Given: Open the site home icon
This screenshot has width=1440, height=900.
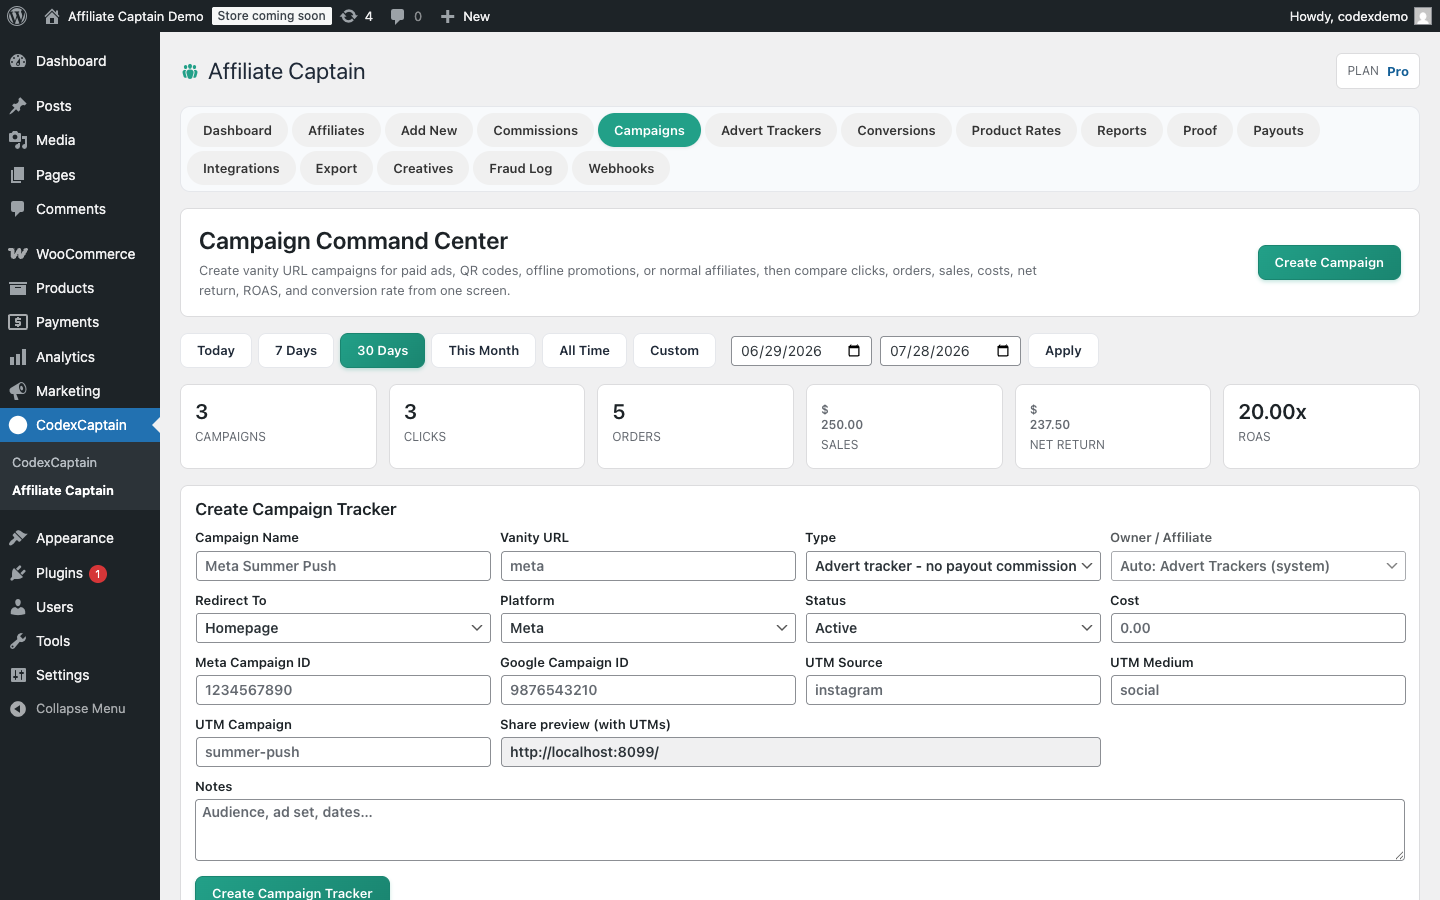Looking at the screenshot, I should pyautogui.click(x=52, y=16).
